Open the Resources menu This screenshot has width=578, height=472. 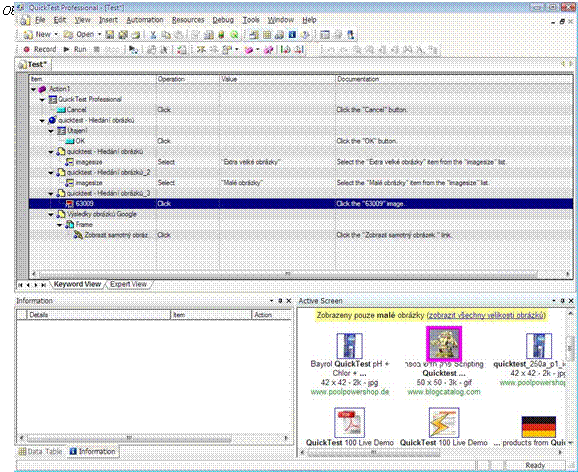(188, 20)
